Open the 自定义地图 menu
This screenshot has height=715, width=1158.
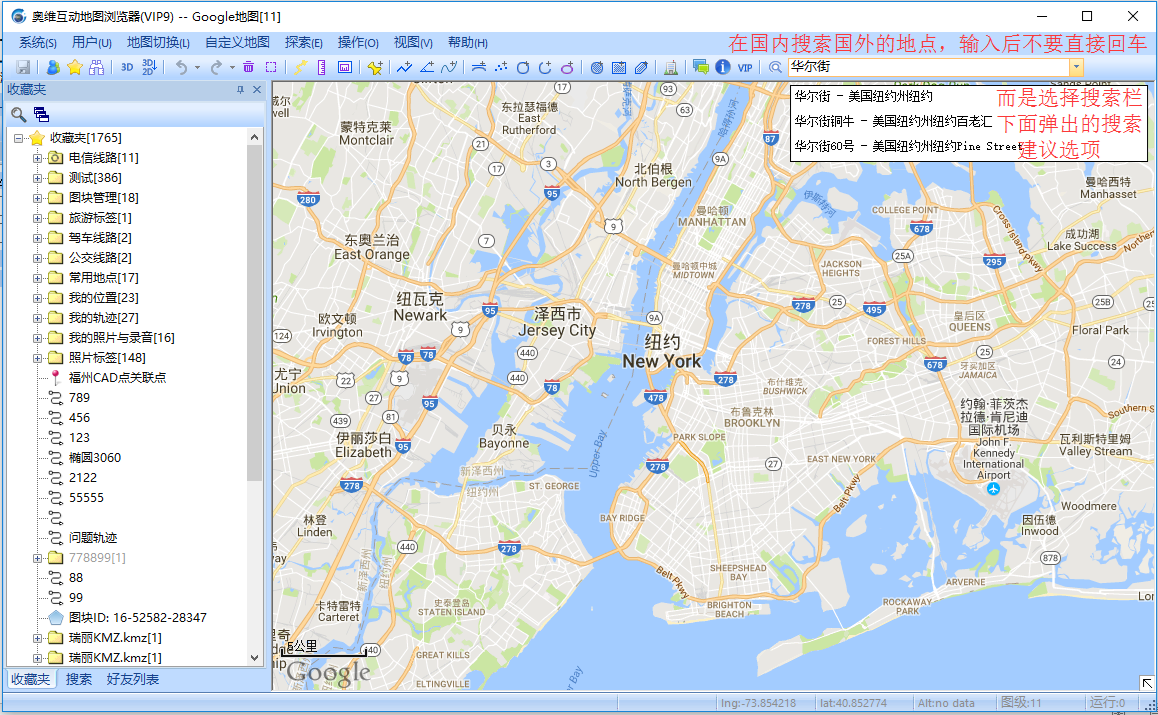(237, 43)
